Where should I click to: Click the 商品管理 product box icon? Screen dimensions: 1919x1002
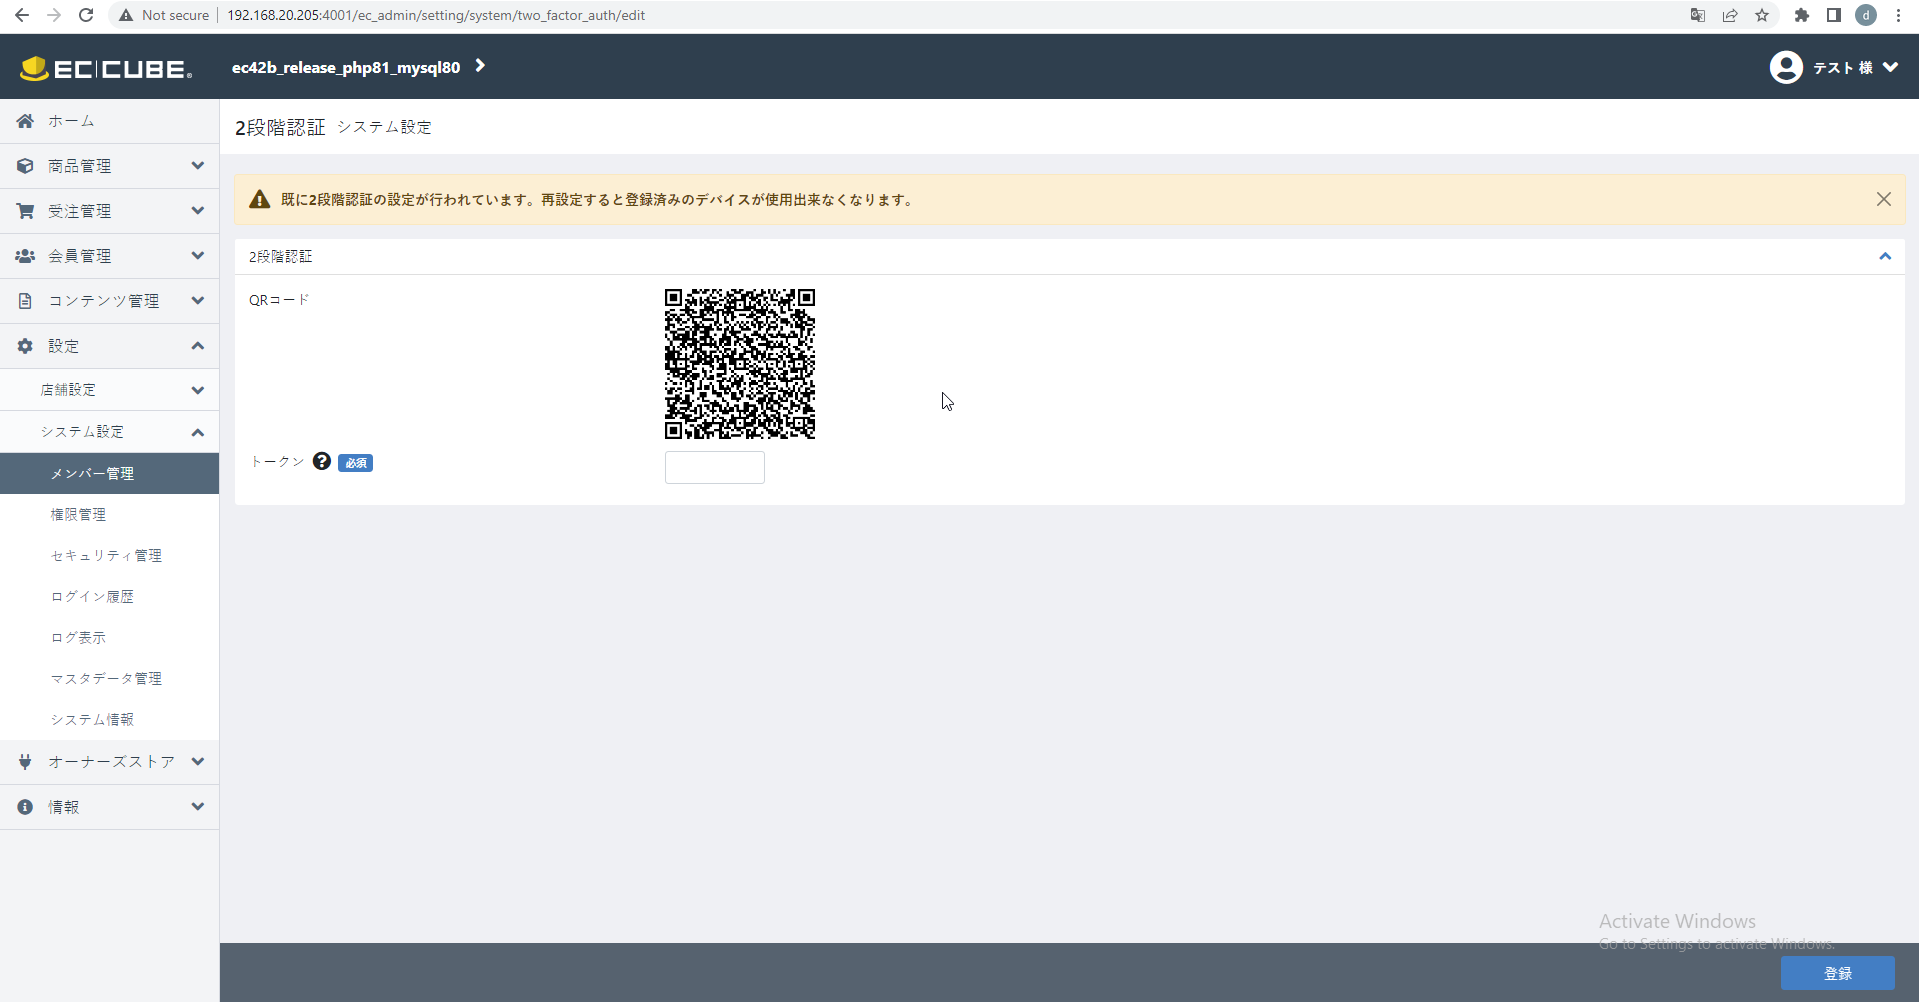click(24, 165)
